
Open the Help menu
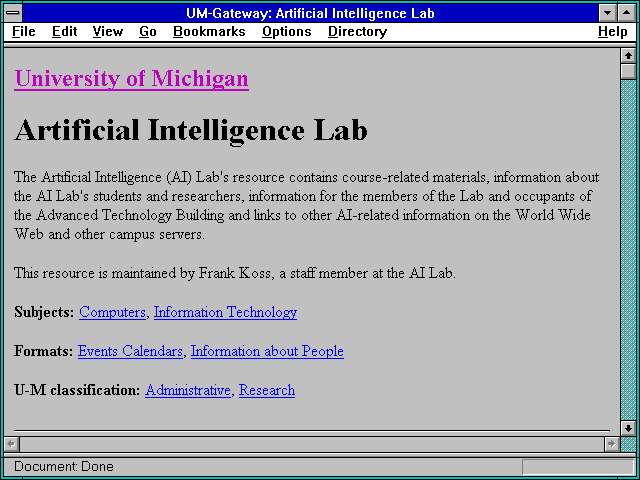(613, 32)
